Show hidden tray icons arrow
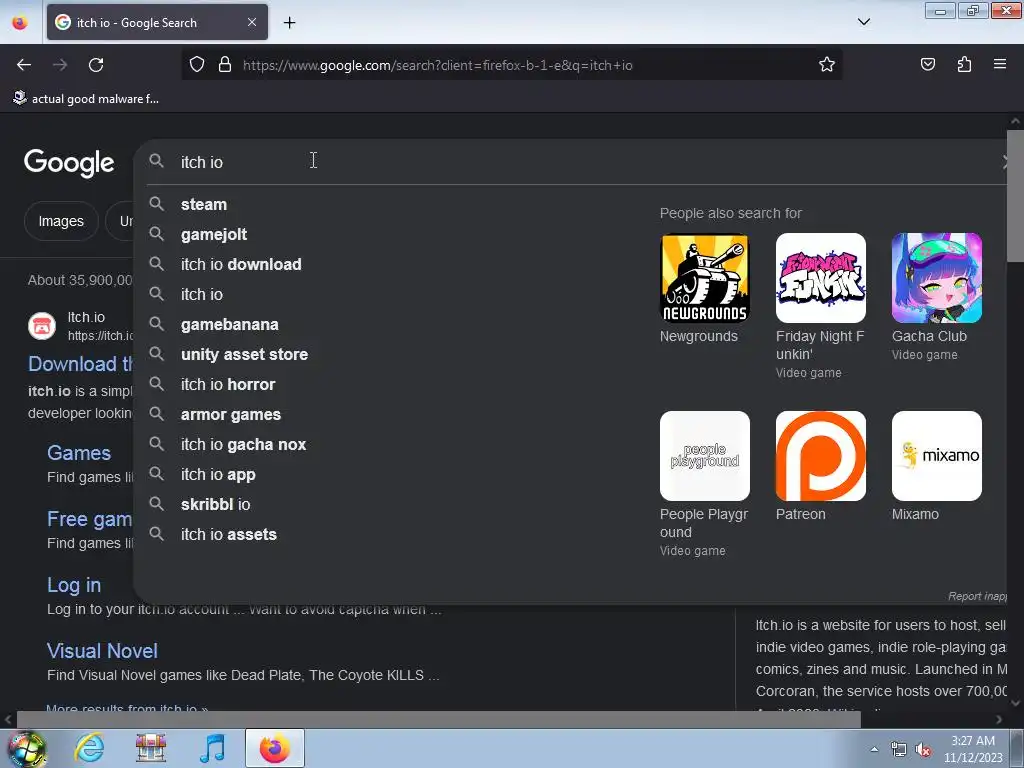Viewport: 1024px width, 768px height. tap(874, 749)
